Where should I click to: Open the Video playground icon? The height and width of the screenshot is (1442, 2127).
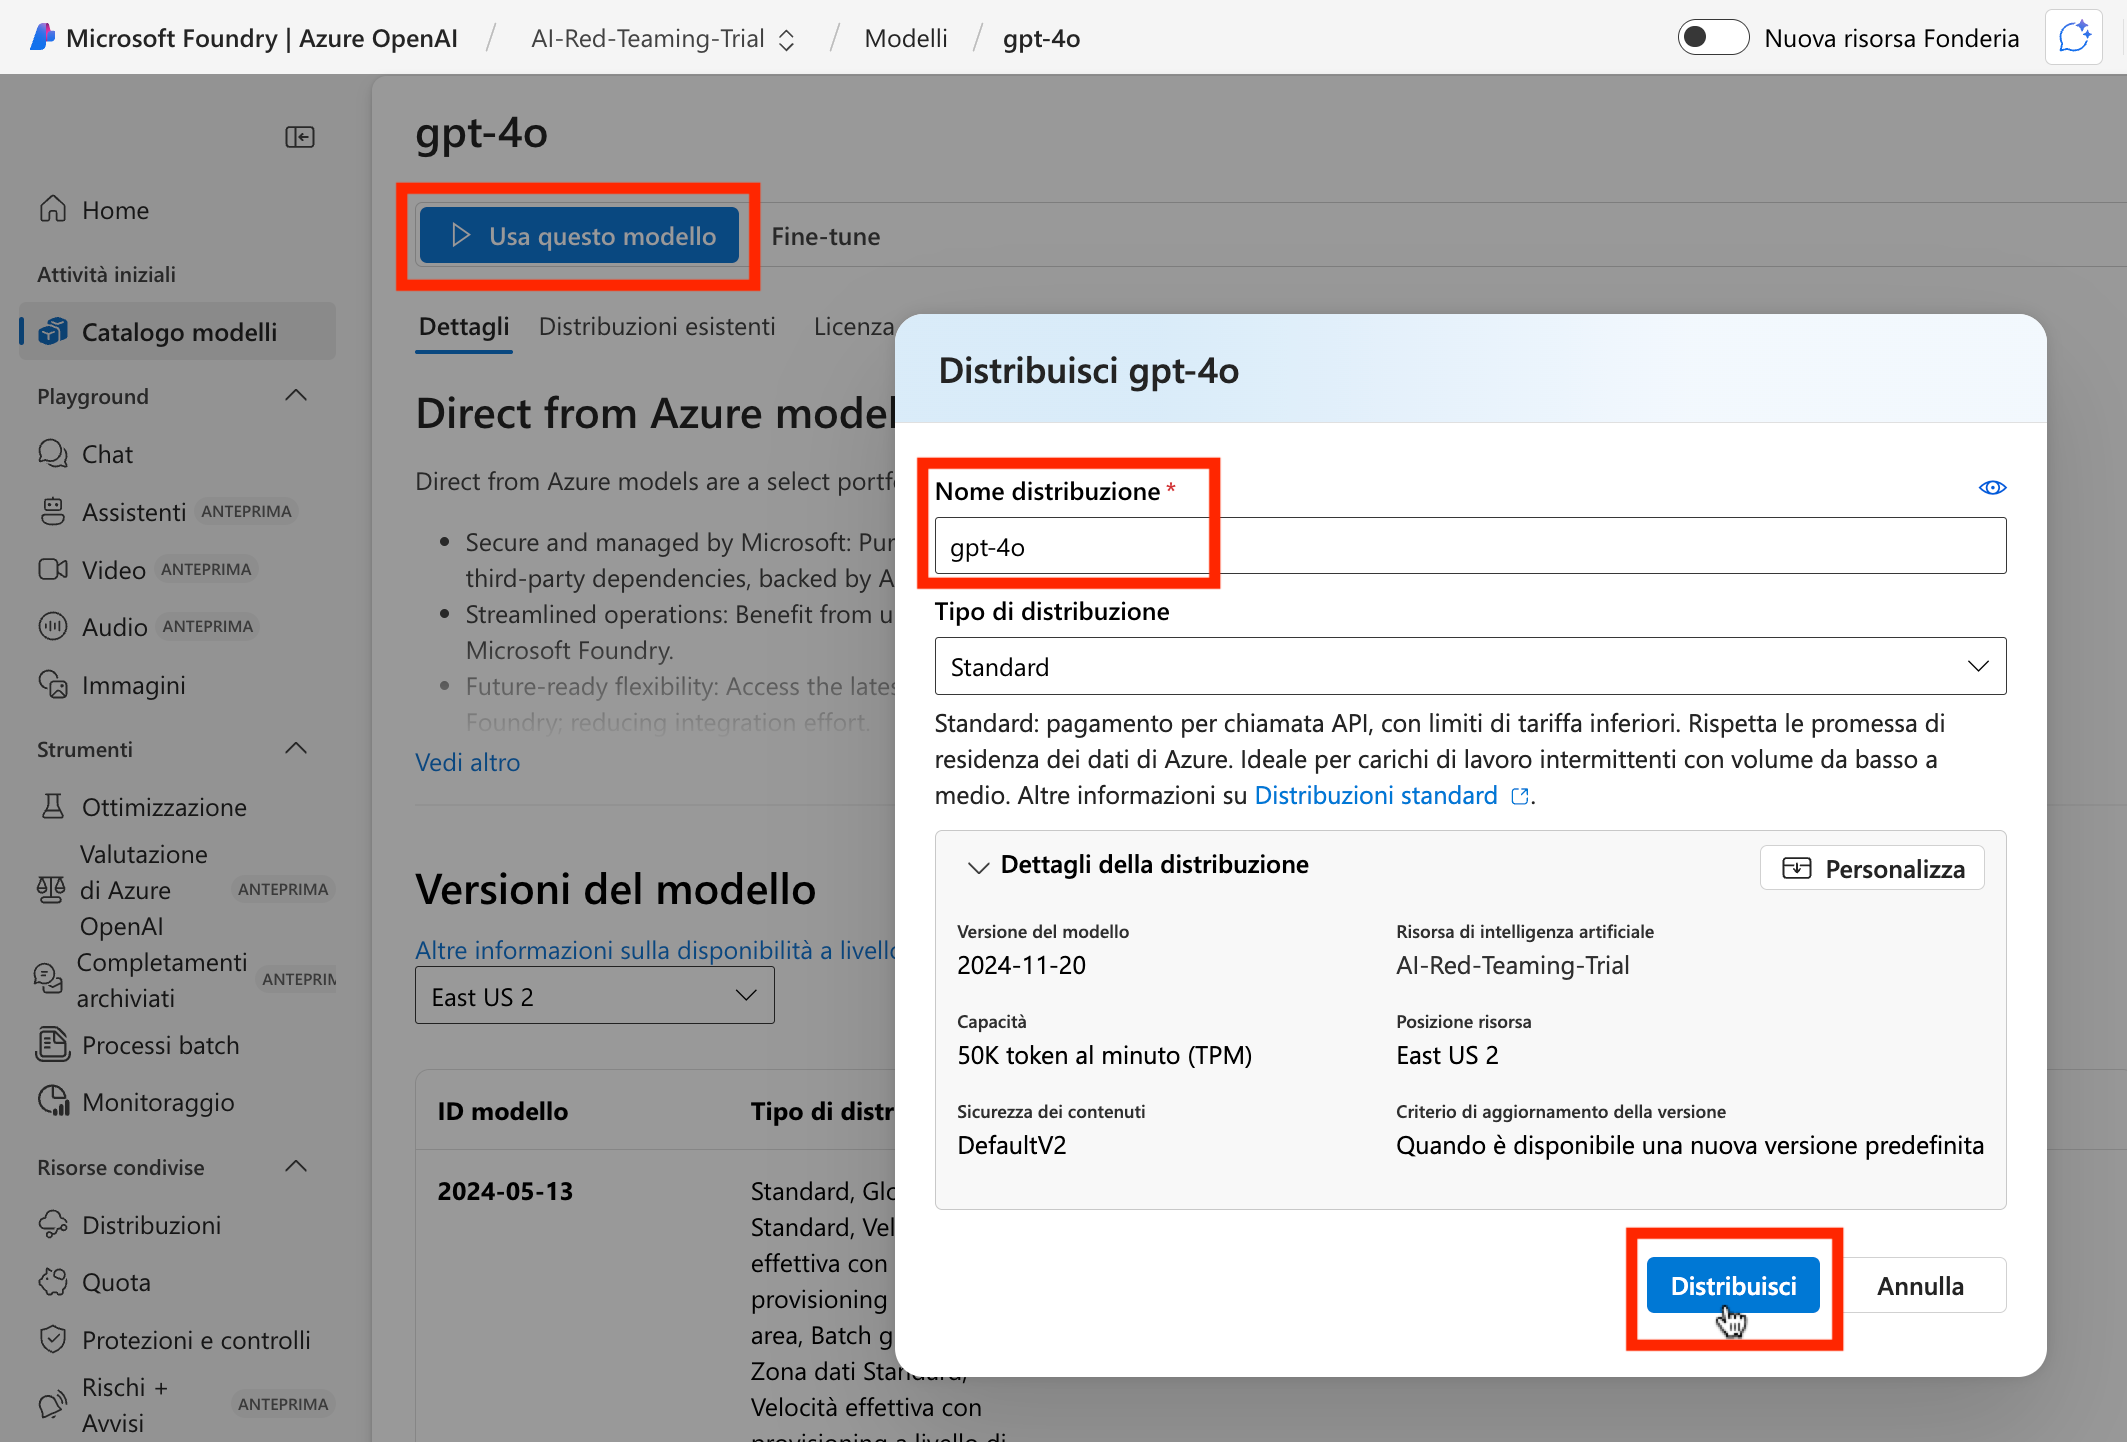53,569
